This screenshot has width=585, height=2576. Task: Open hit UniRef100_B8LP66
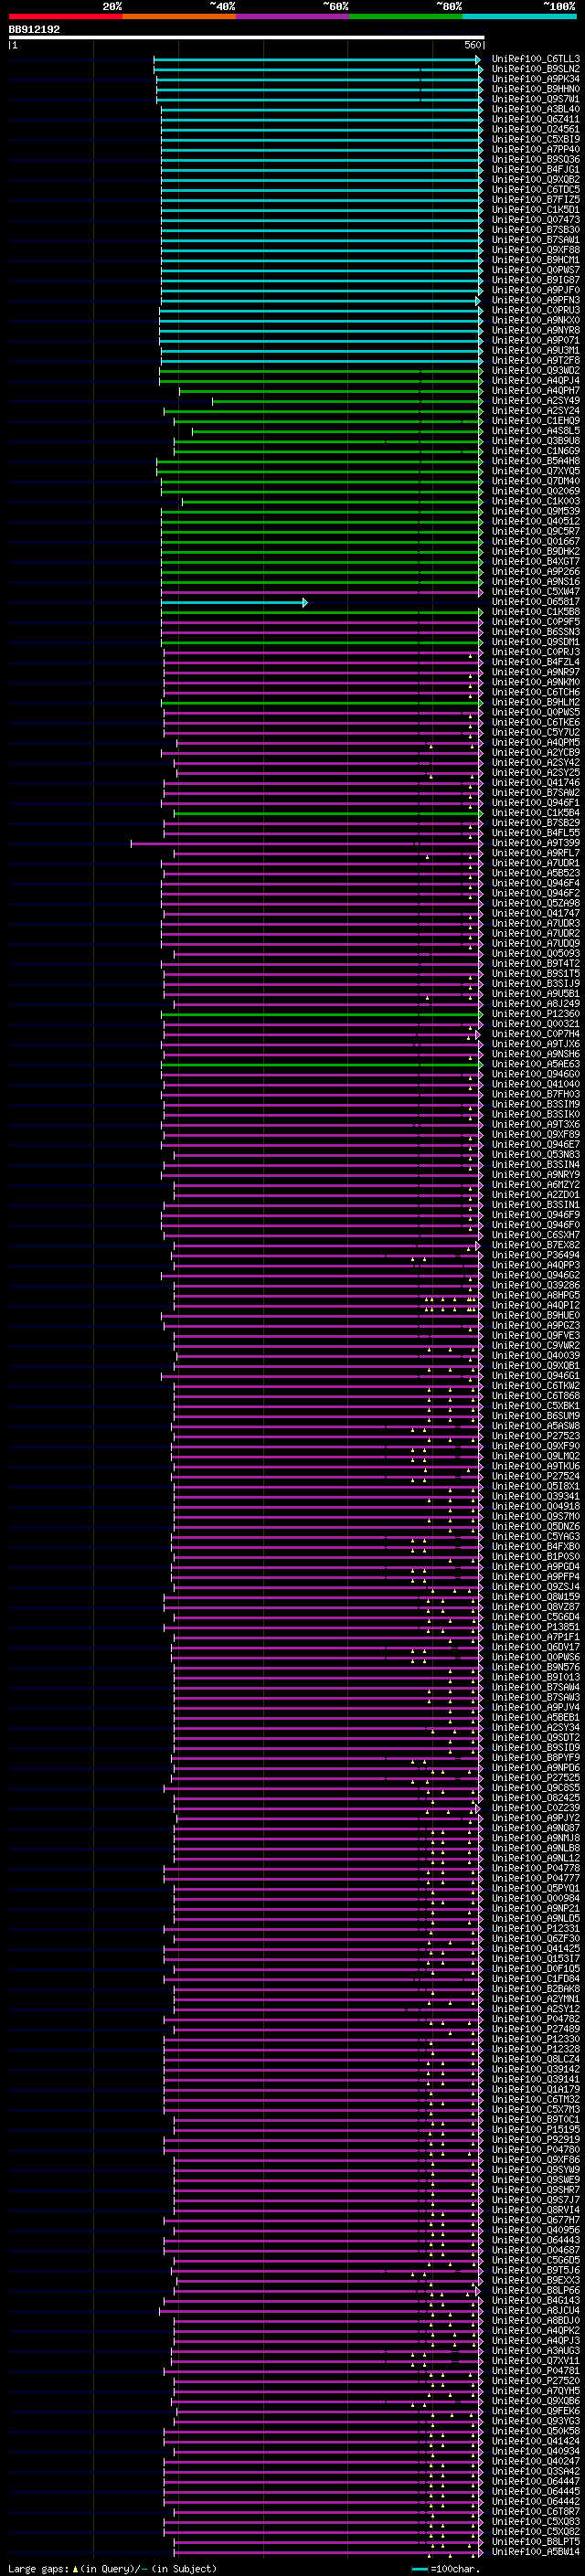(x=535, y=2289)
